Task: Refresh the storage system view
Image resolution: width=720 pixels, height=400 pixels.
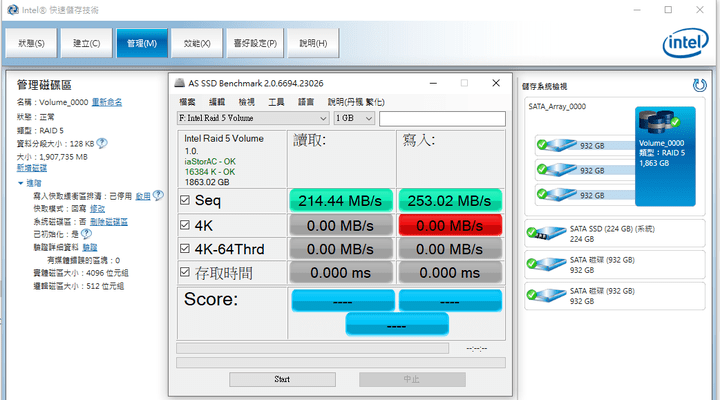Action: pos(699,85)
